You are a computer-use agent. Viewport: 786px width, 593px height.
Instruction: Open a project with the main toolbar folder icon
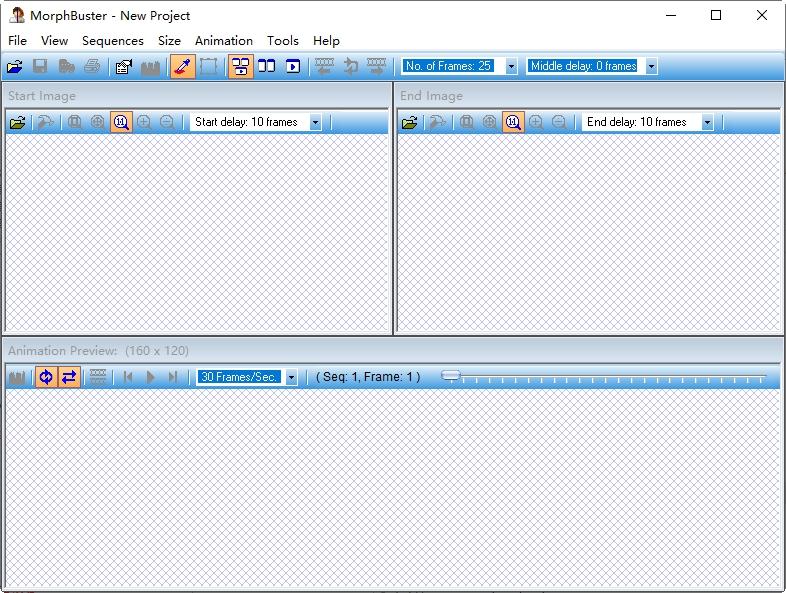pyautogui.click(x=15, y=66)
